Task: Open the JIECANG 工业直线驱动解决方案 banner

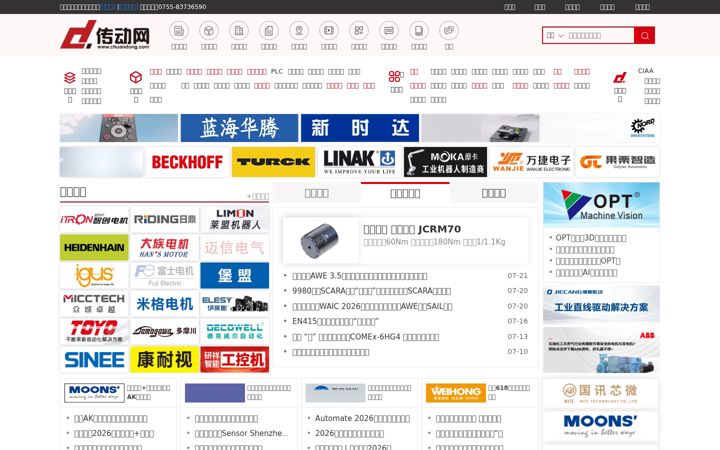Action: point(602,305)
